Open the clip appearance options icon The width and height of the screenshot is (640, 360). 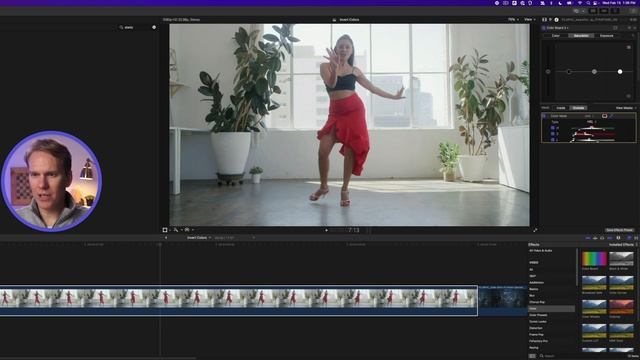[618, 238]
